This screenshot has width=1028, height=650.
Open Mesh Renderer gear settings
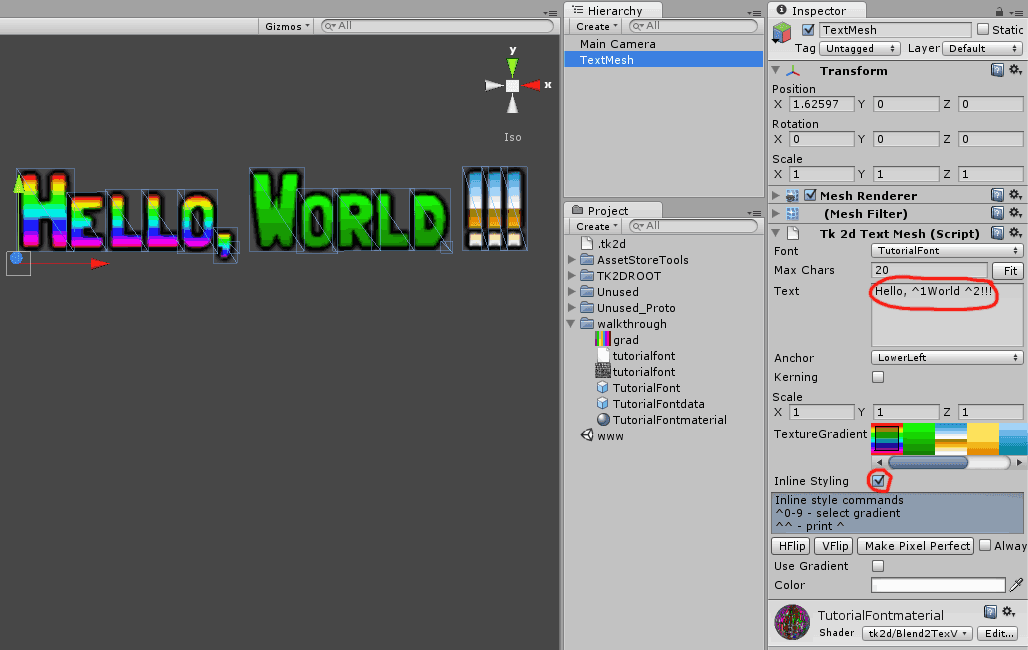(1015, 195)
